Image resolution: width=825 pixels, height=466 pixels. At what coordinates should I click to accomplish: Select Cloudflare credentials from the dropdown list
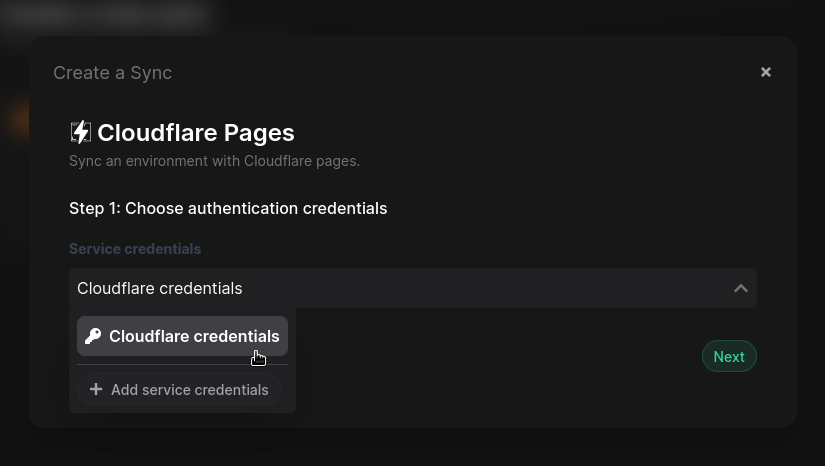[x=193, y=336]
